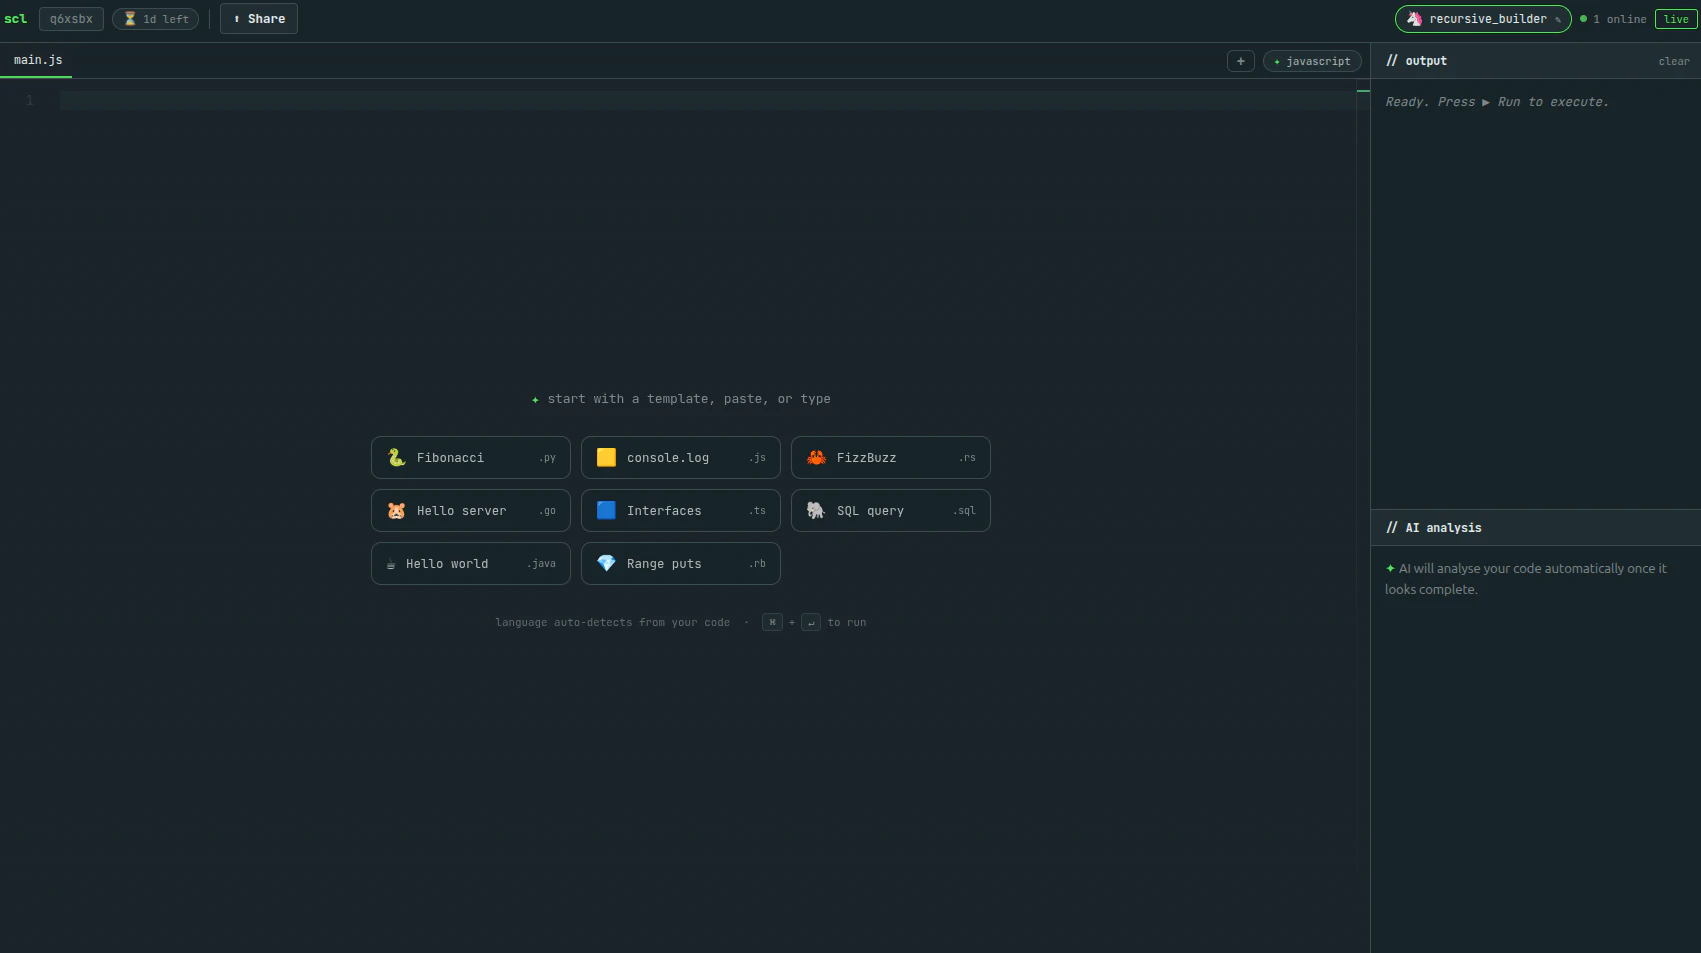Click the unicorn avatar beside recursive_builder

click(1414, 19)
